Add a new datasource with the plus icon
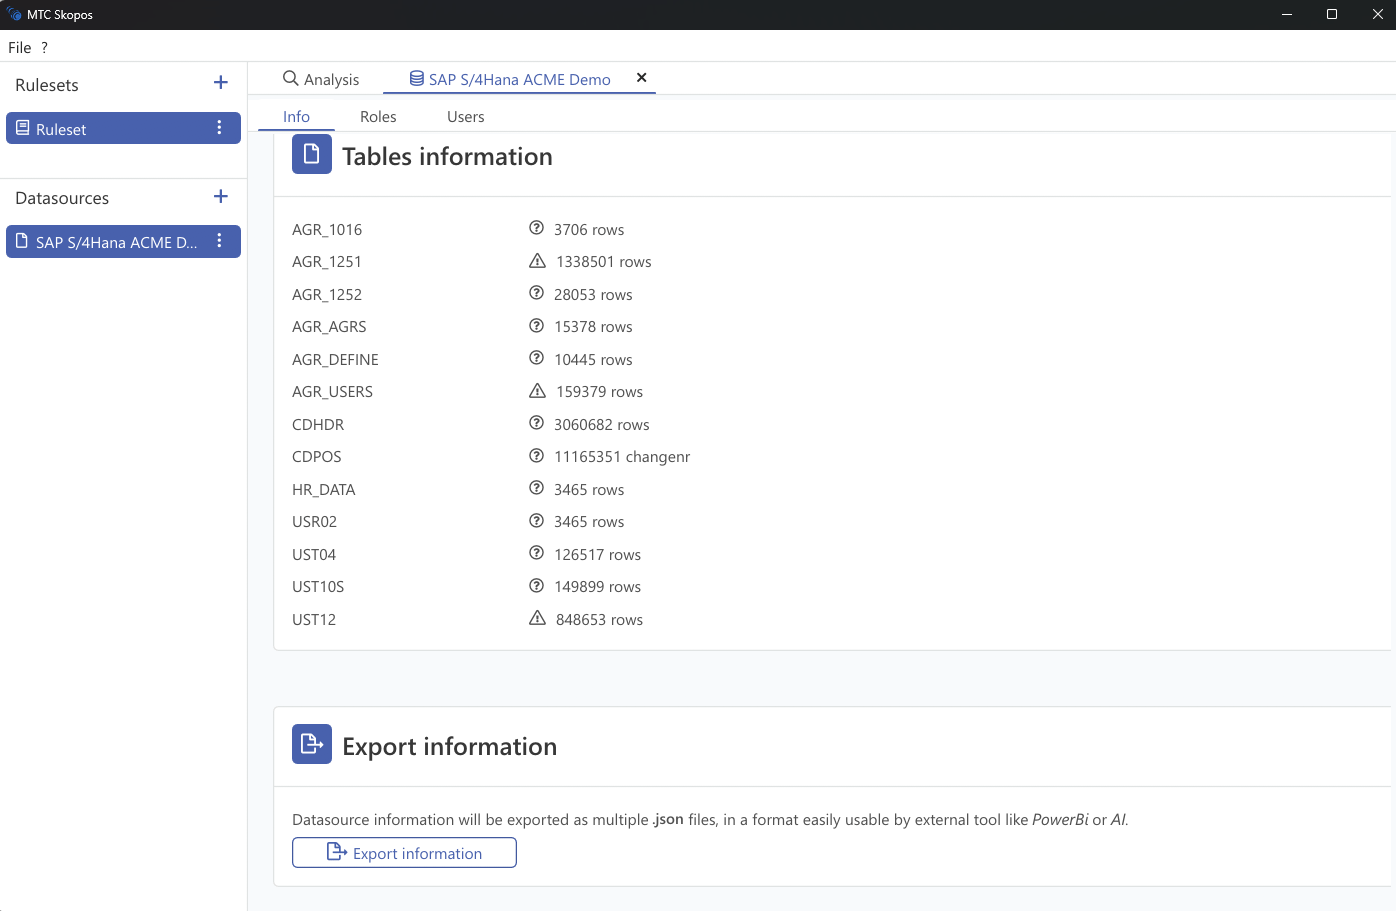This screenshot has width=1396, height=911. tap(220, 197)
